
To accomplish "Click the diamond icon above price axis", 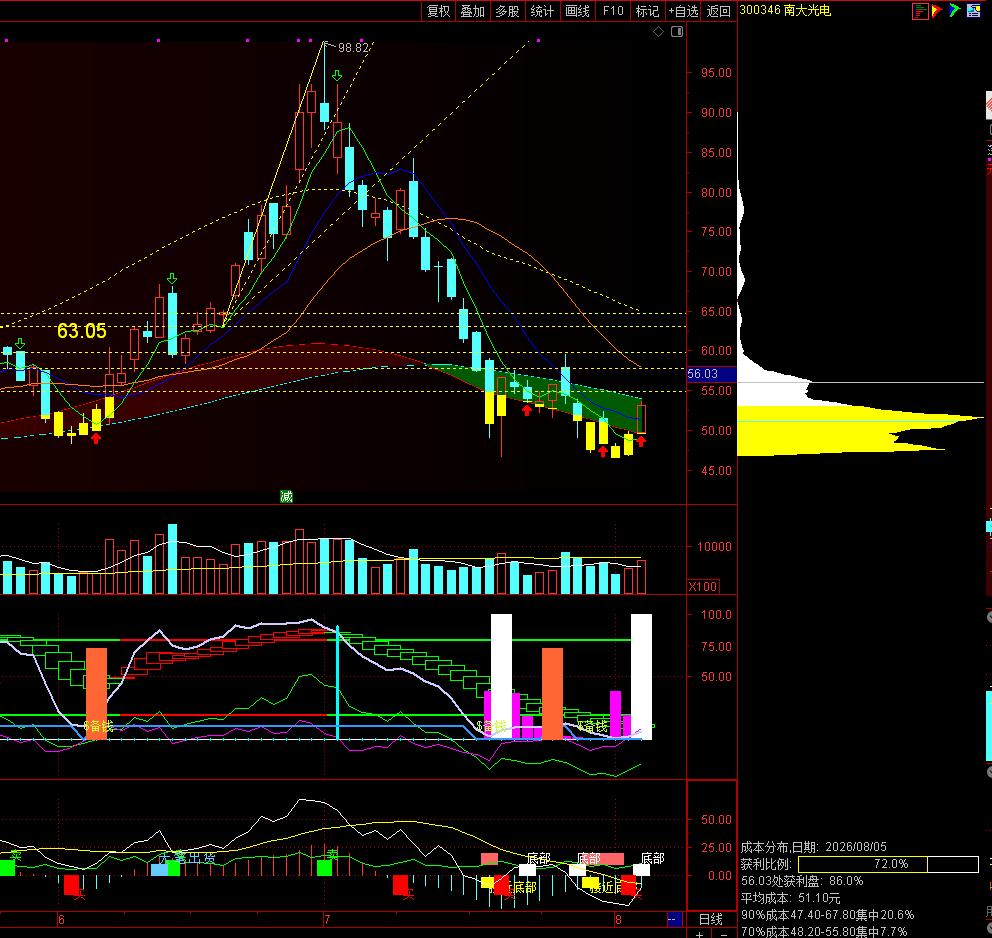I will pyautogui.click(x=659, y=32).
